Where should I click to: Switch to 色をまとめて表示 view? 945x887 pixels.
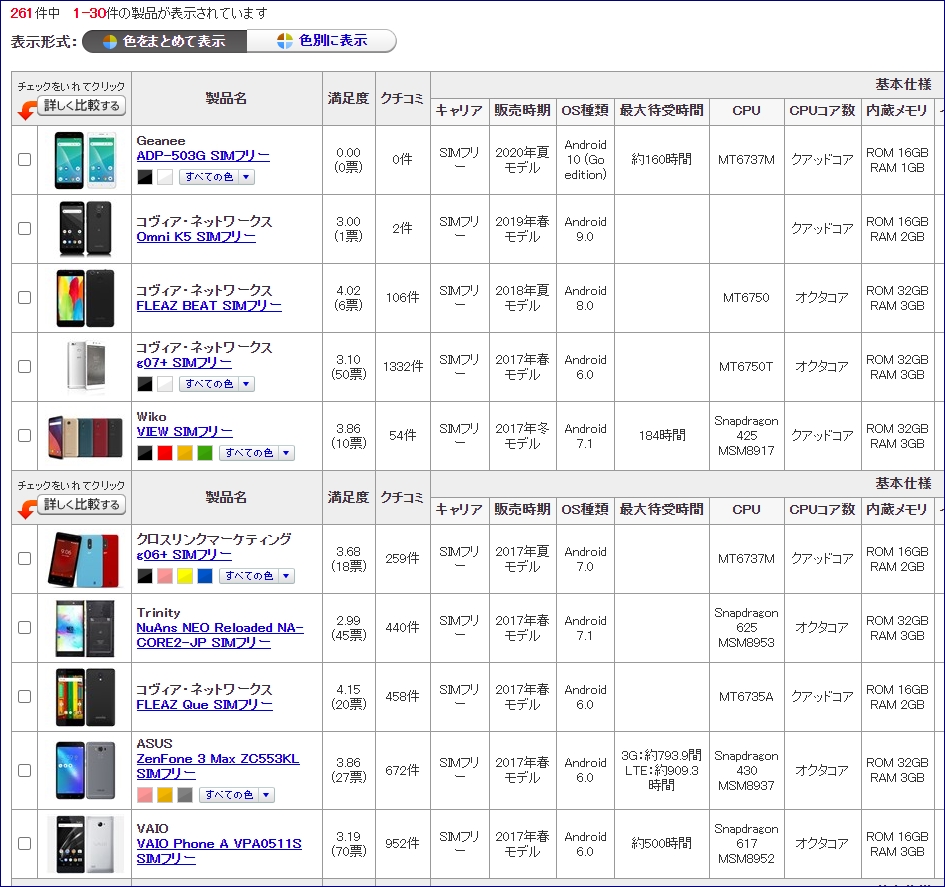click(165, 41)
